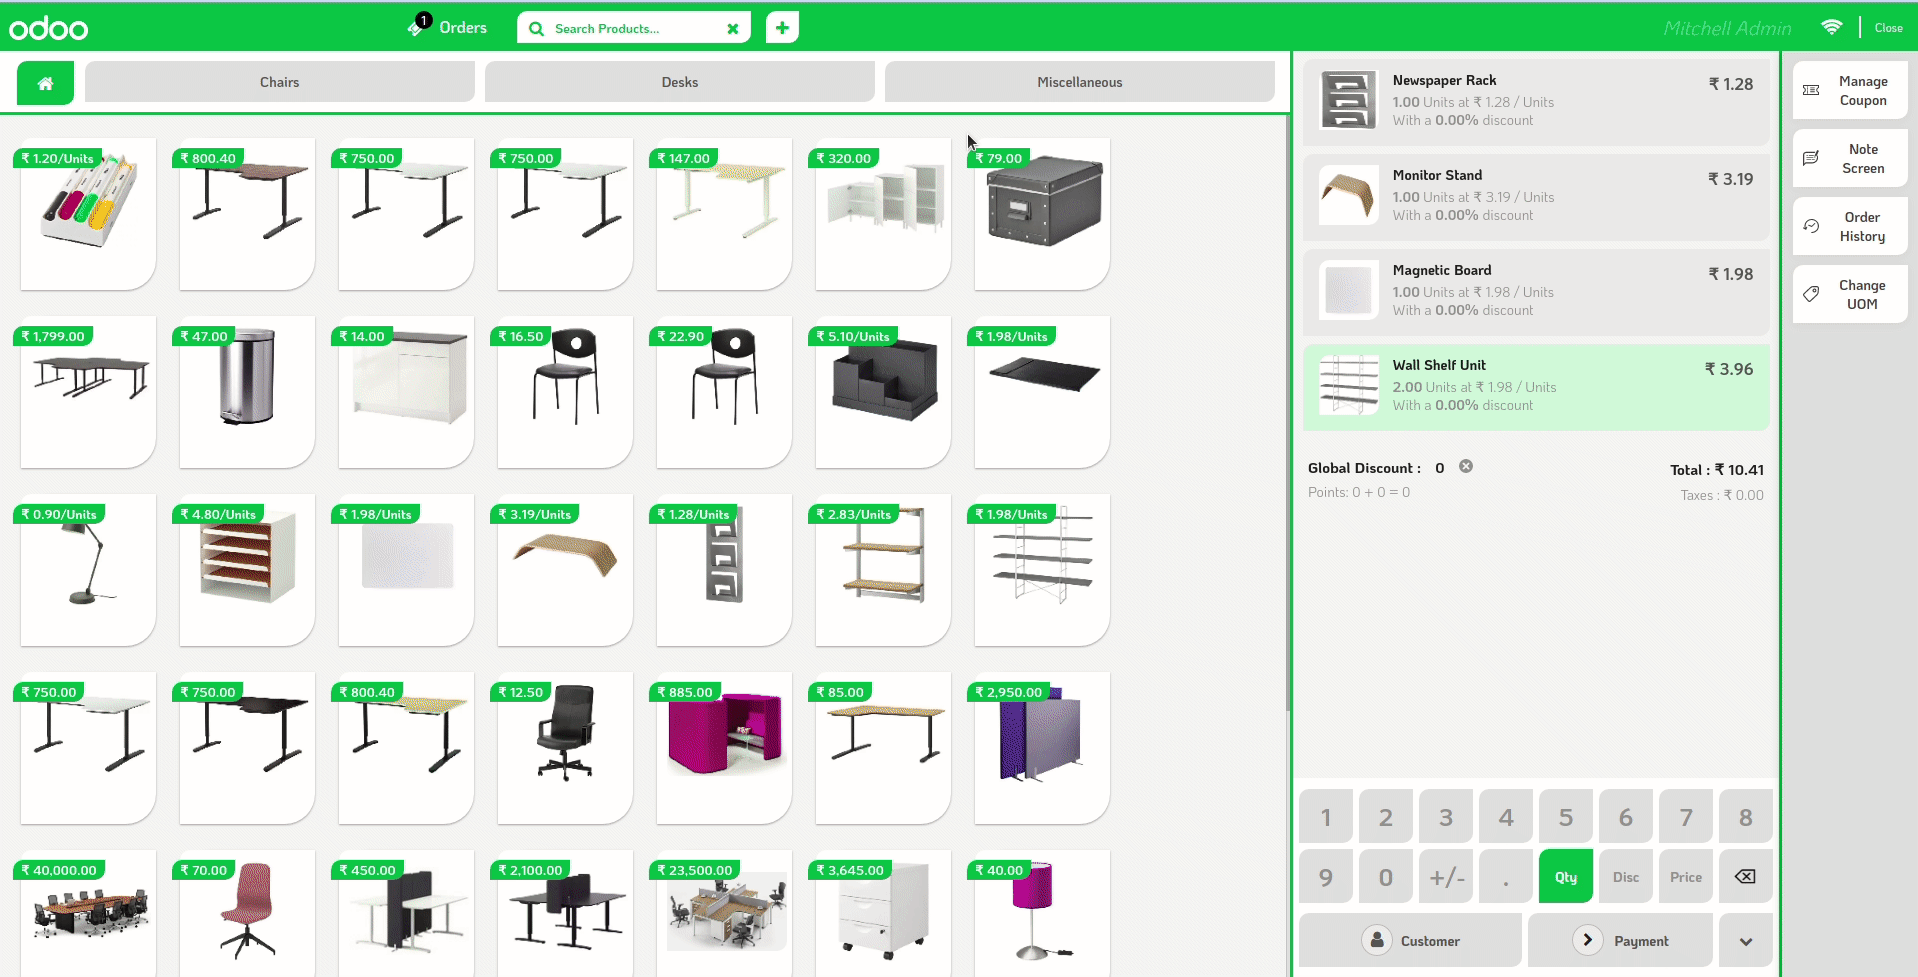Add the ₹ 16.50 chair product
This screenshot has width=1918, height=977.
click(565, 392)
